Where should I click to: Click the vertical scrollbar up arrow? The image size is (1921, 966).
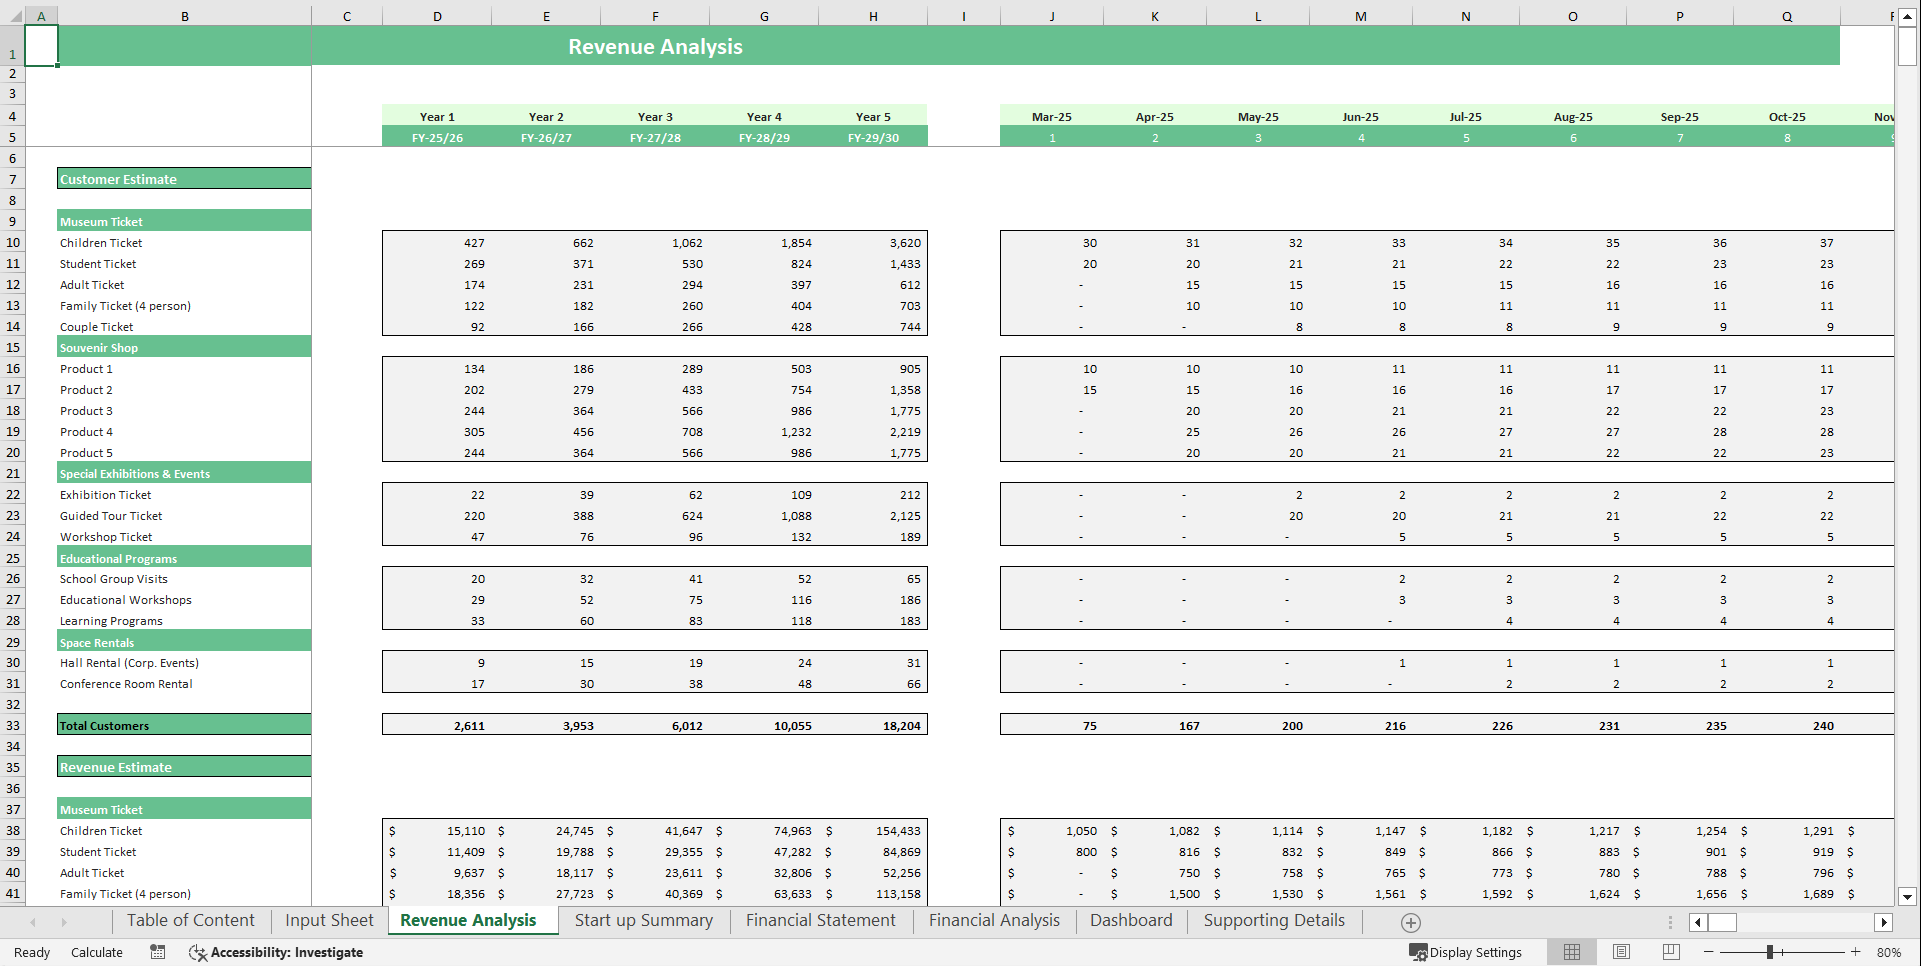1907,16
